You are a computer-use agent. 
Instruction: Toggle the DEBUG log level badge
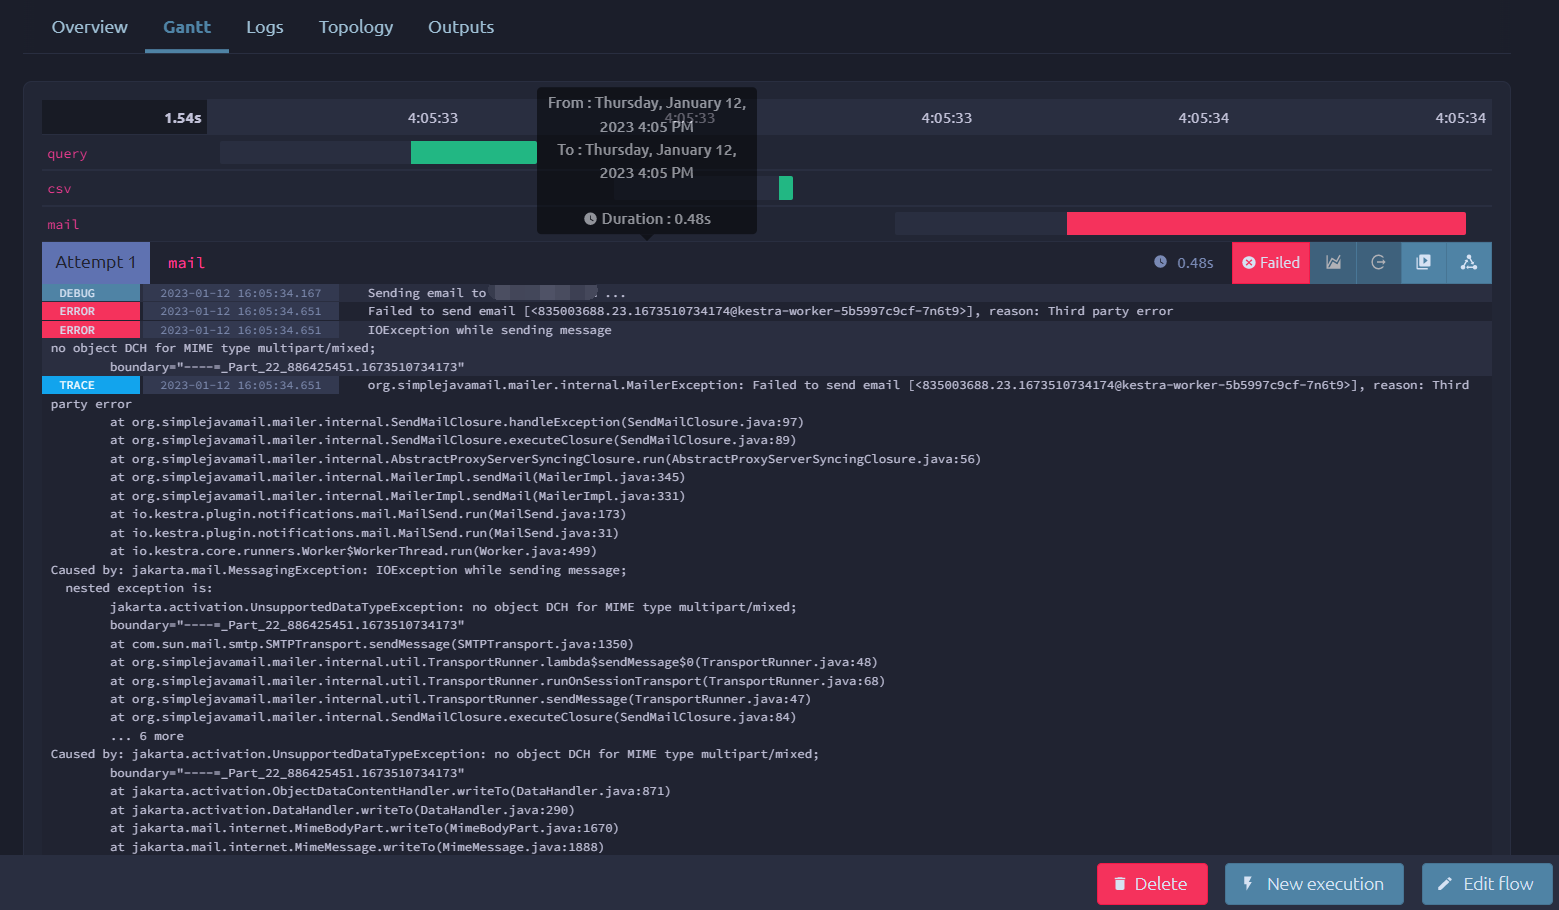[x=91, y=292]
